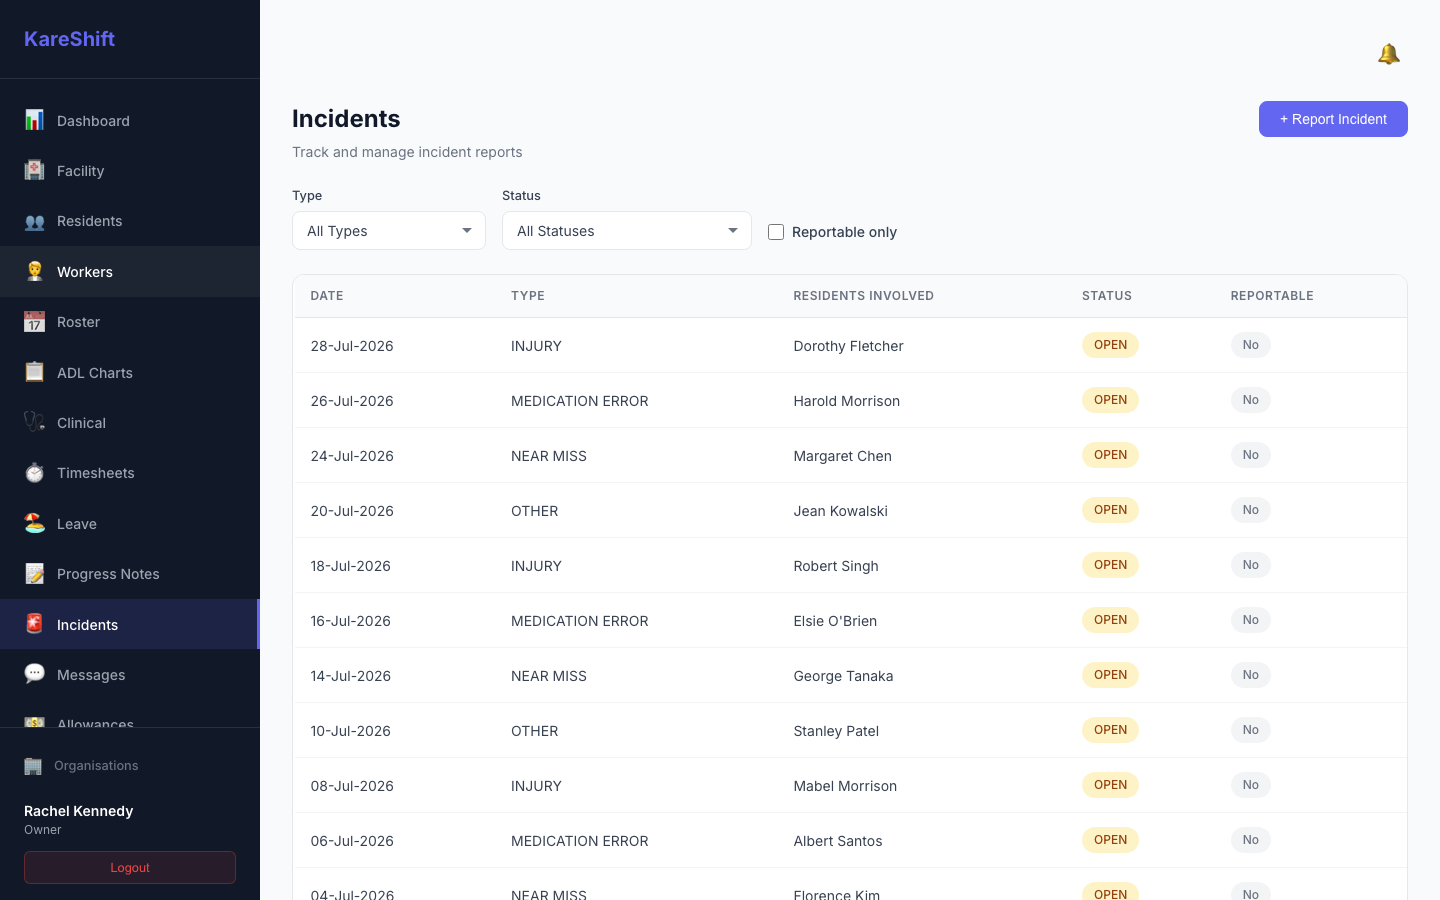Click the Logout button

130,868
